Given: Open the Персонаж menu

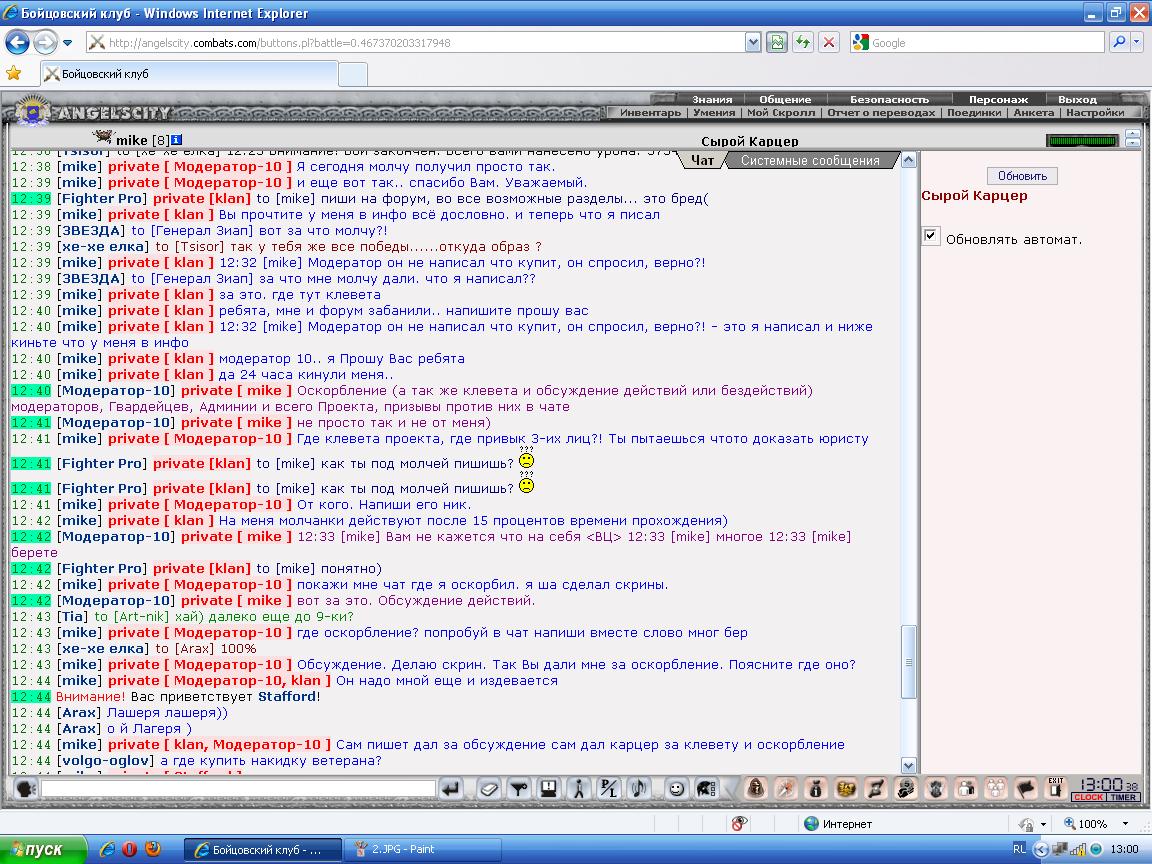Looking at the screenshot, I should coord(998,99).
